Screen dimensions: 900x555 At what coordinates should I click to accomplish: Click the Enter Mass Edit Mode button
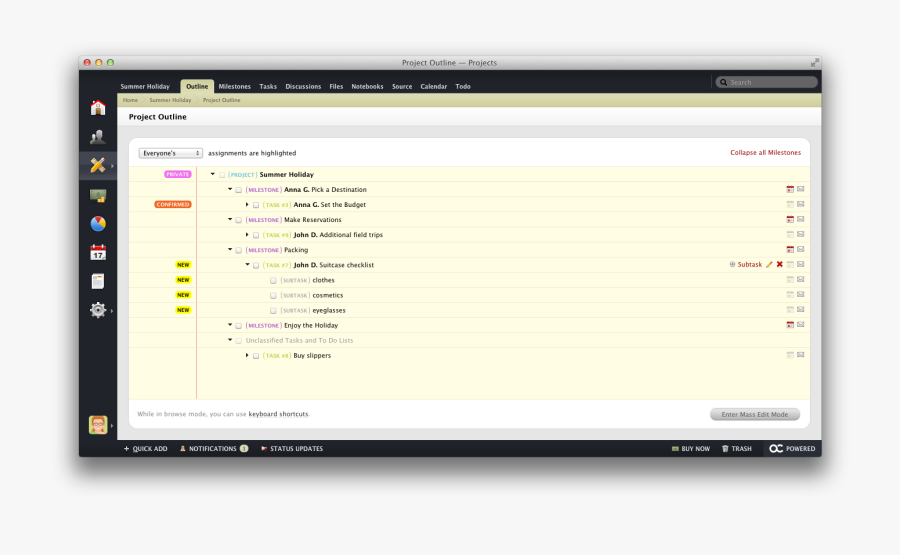(x=755, y=414)
